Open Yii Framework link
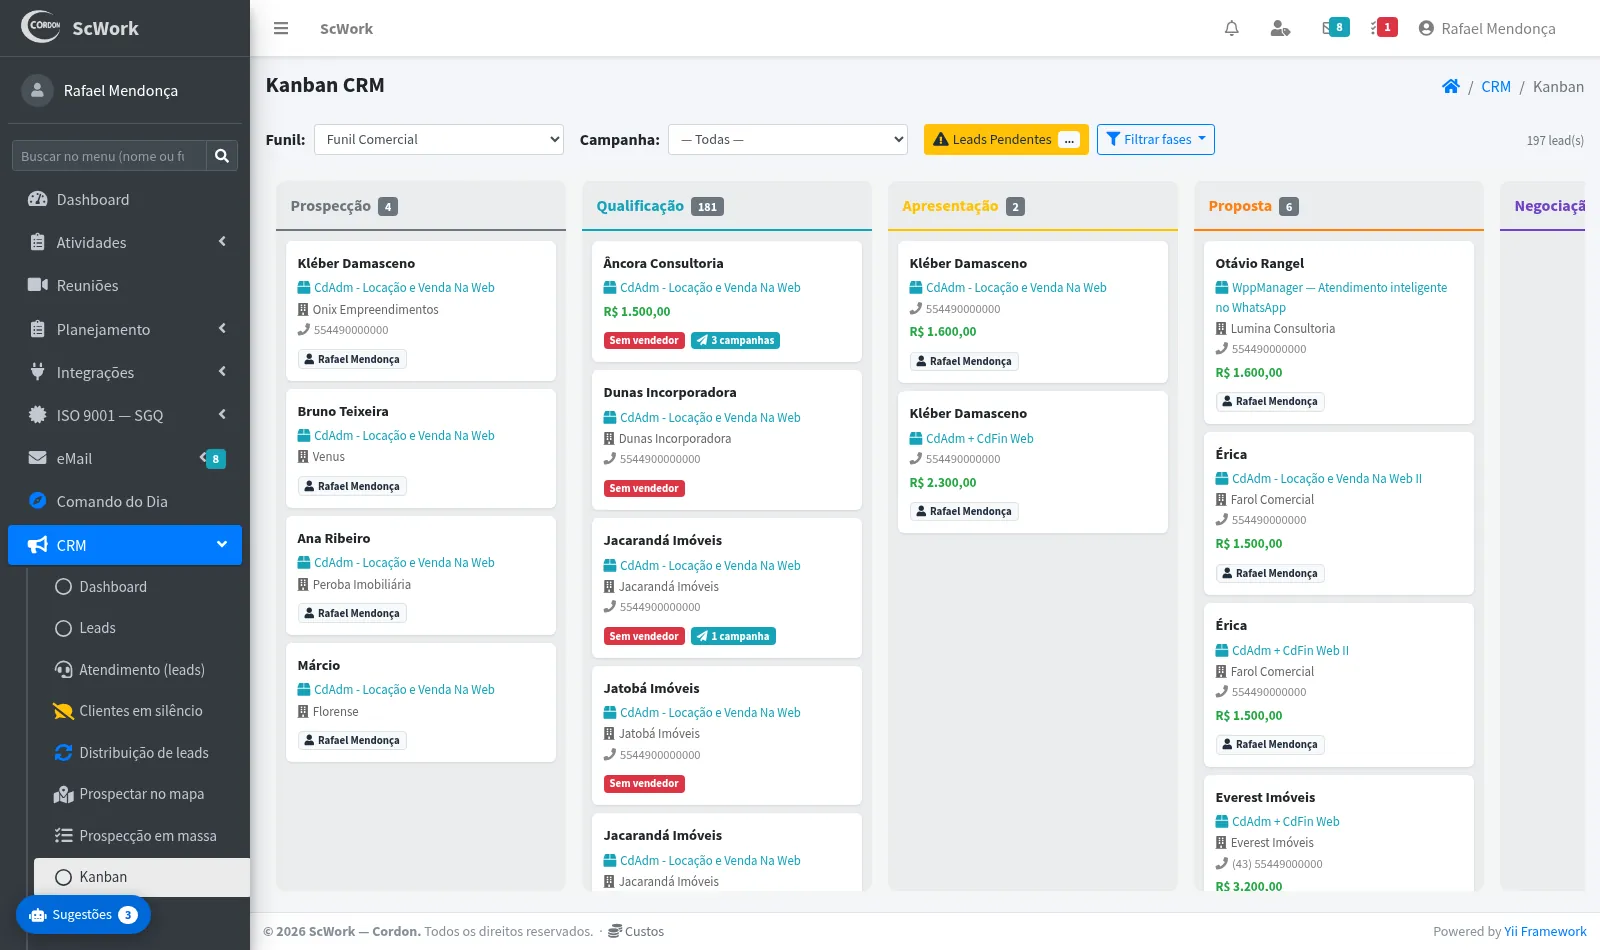Image resolution: width=1600 pixels, height=950 pixels. [x=1545, y=931]
